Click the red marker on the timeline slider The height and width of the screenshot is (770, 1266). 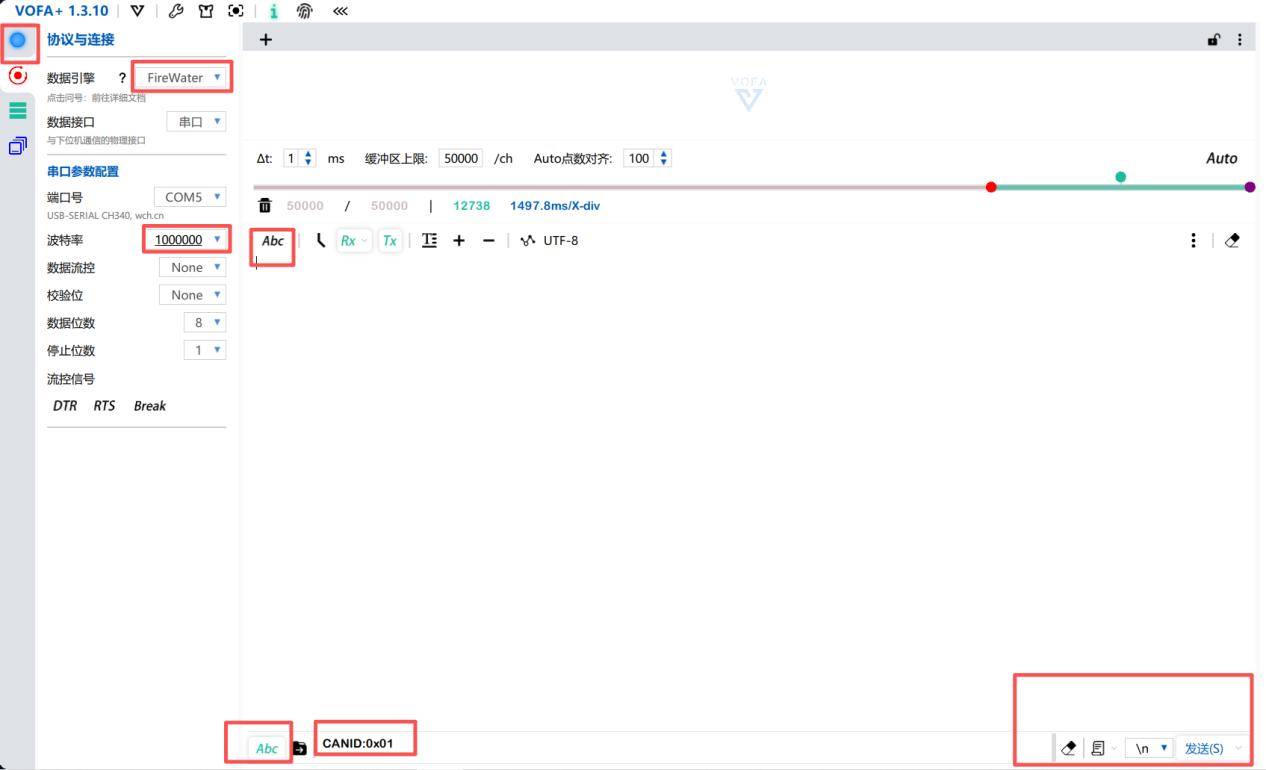click(x=991, y=187)
